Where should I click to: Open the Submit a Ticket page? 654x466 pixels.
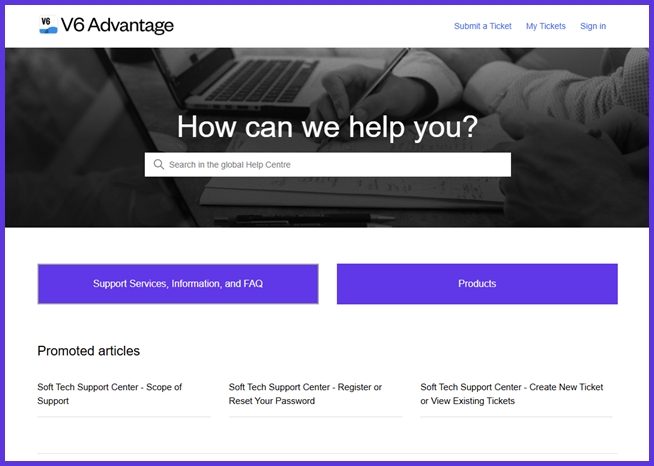point(482,26)
